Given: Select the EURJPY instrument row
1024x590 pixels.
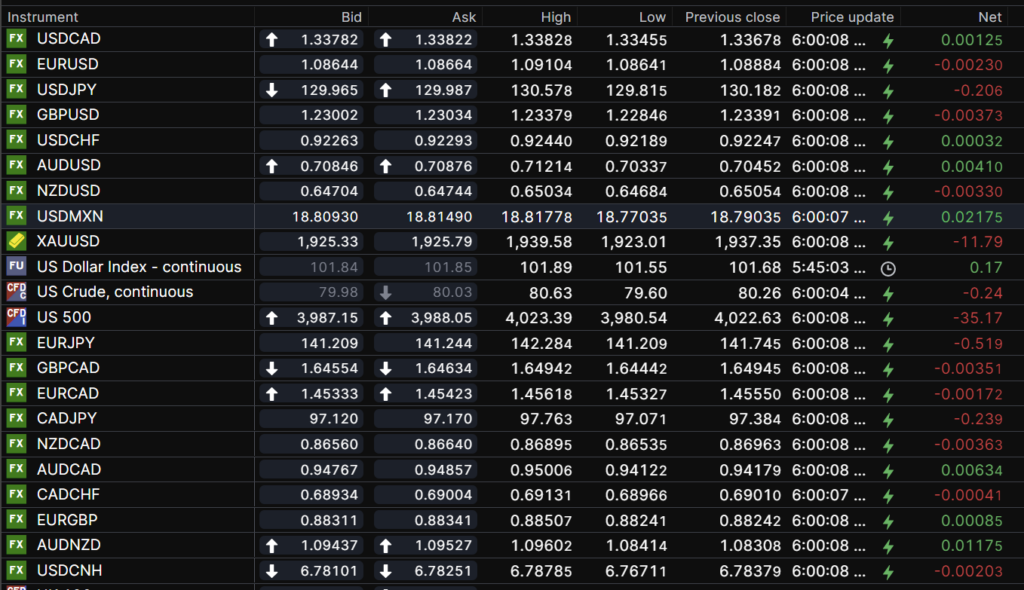Looking at the screenshot, I should click(66, 342).
